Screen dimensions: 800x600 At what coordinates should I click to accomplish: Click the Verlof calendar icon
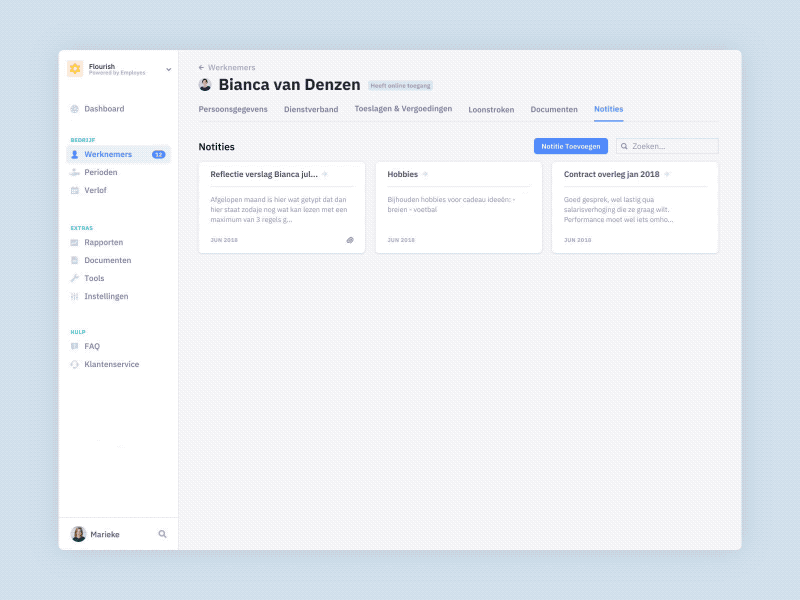(x=74, y=190)
